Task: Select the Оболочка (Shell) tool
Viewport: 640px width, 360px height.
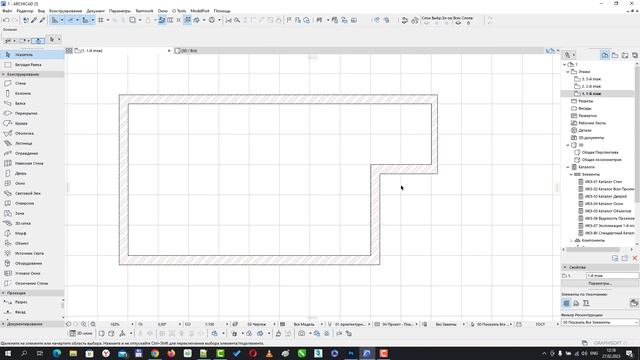Action: [x=32, y=133]
